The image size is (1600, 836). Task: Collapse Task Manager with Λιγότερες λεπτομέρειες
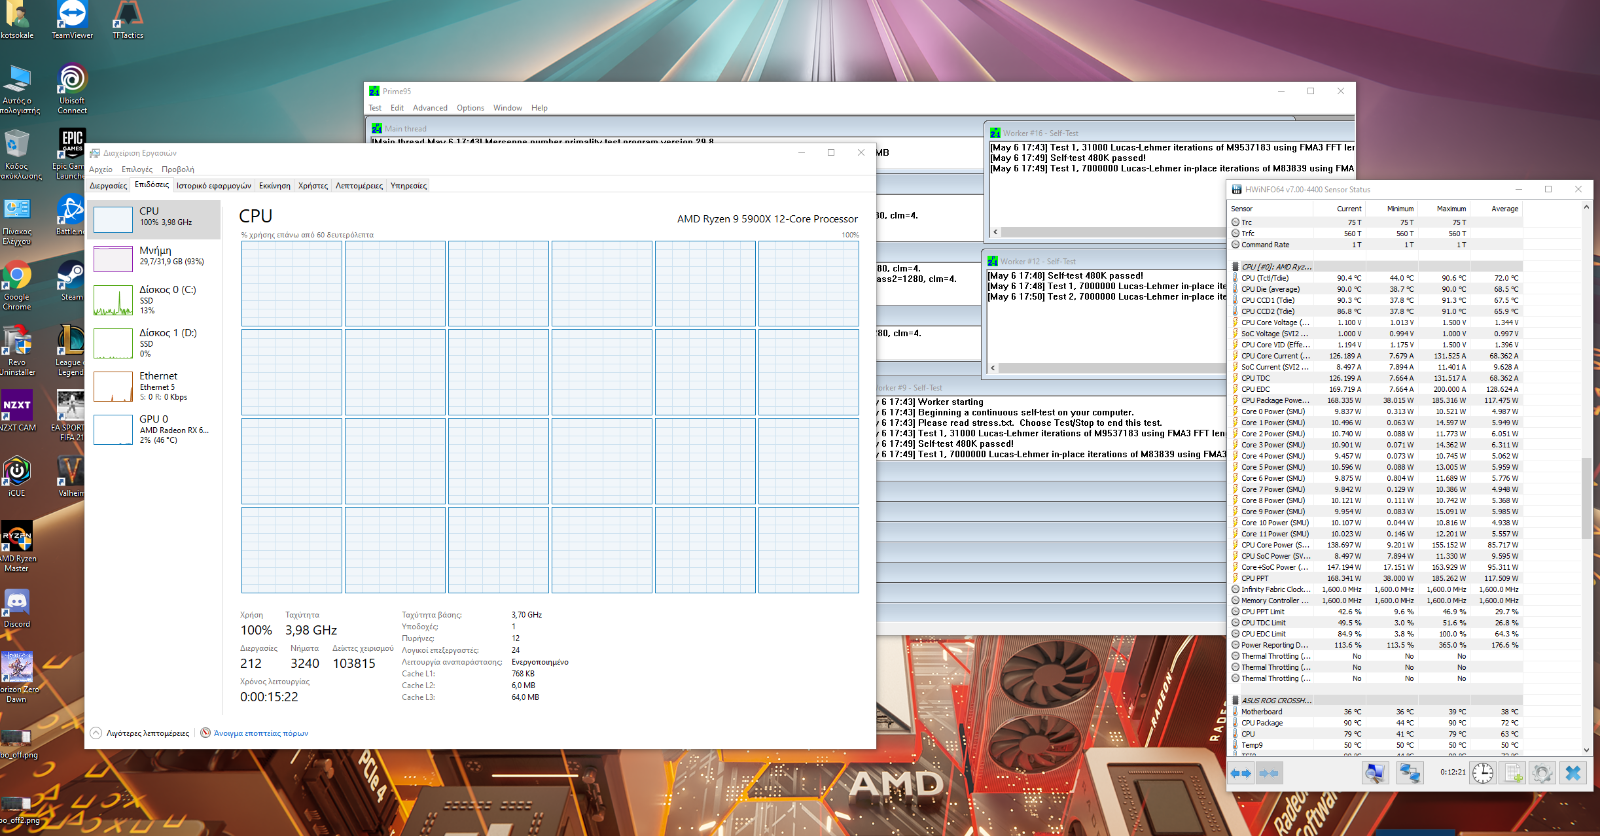pos(140,733)
